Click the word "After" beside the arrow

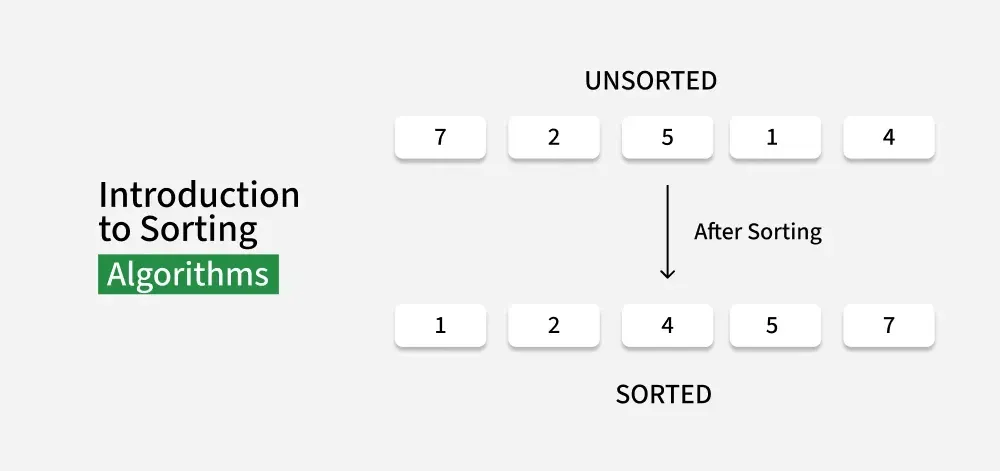(x=716, y=232)
